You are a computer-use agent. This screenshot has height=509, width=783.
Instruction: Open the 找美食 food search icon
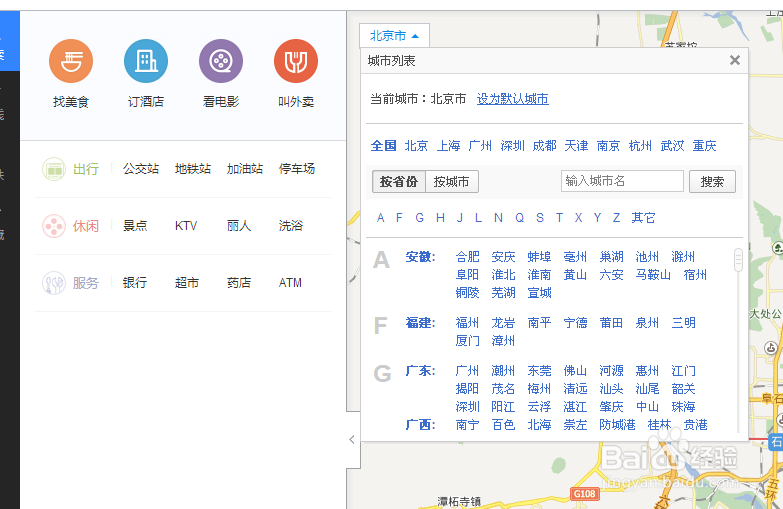pos(71,61)
